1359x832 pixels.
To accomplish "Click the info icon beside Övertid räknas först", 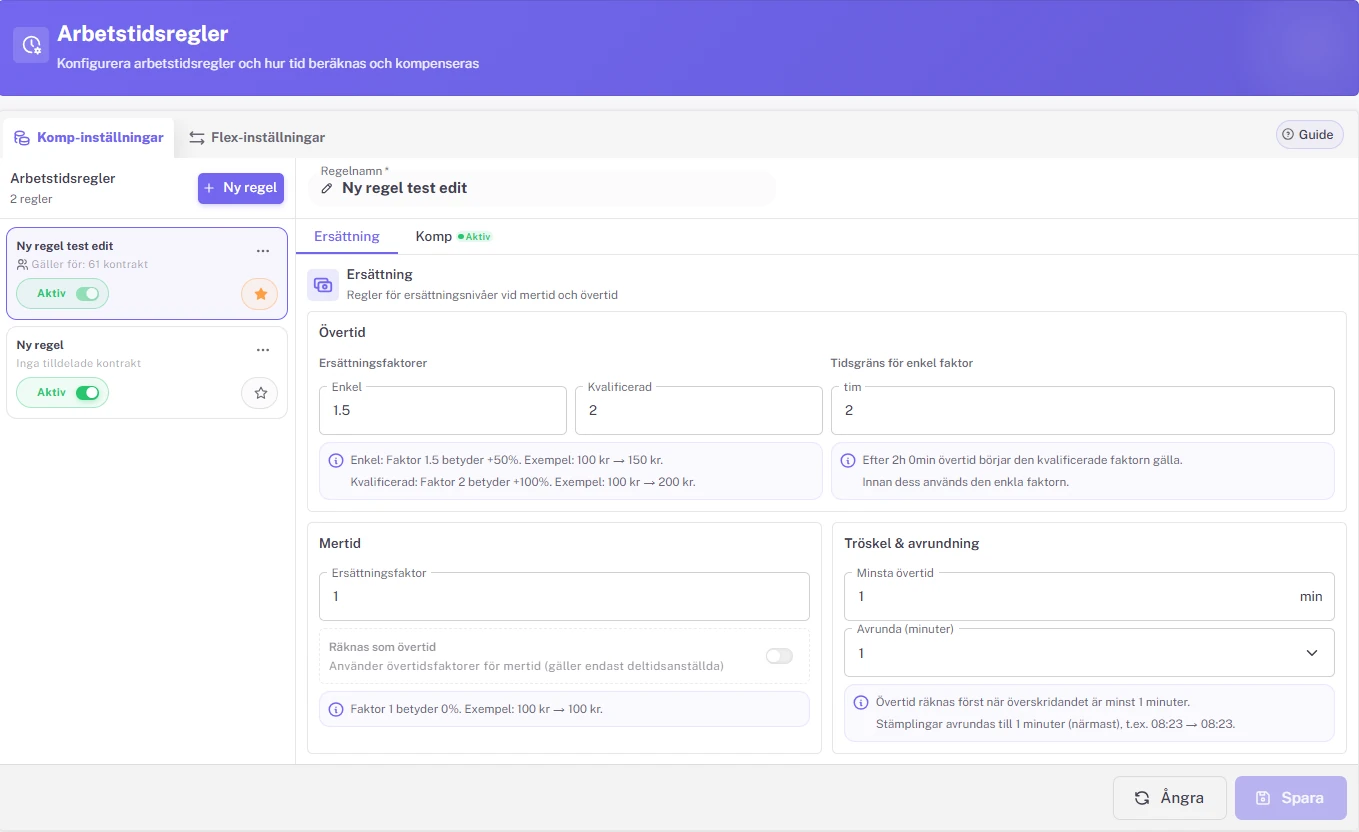I will pos(861,702).
